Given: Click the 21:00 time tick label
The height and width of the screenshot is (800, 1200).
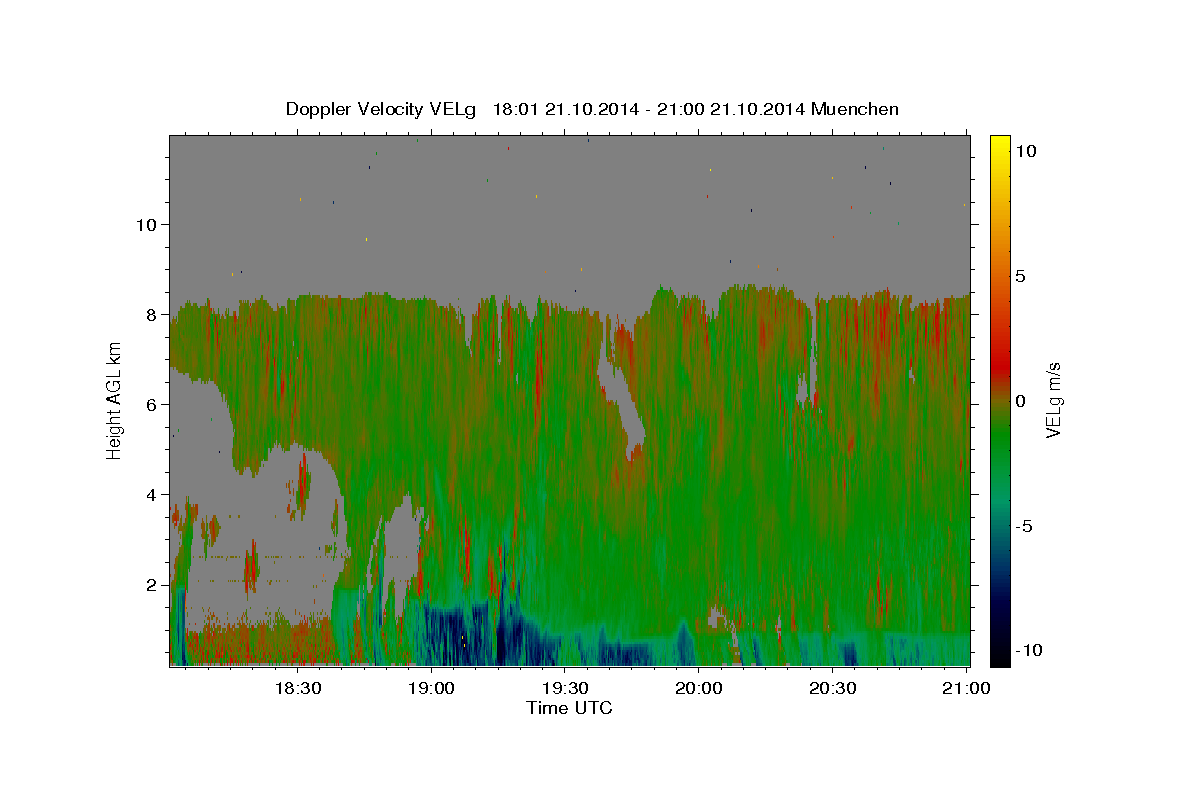Looking at the screenshot, I should pos(967,689).
